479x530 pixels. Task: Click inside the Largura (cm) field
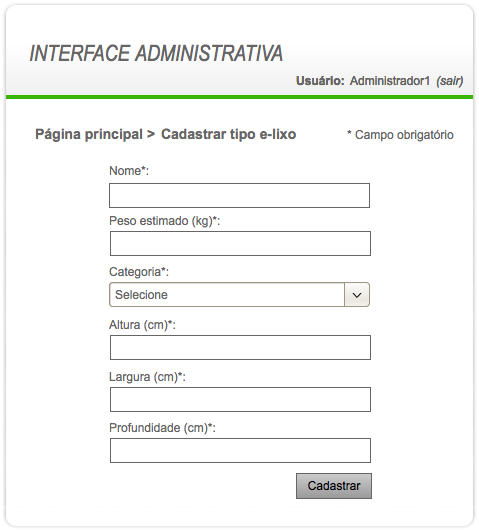click(x=240, y=399)
